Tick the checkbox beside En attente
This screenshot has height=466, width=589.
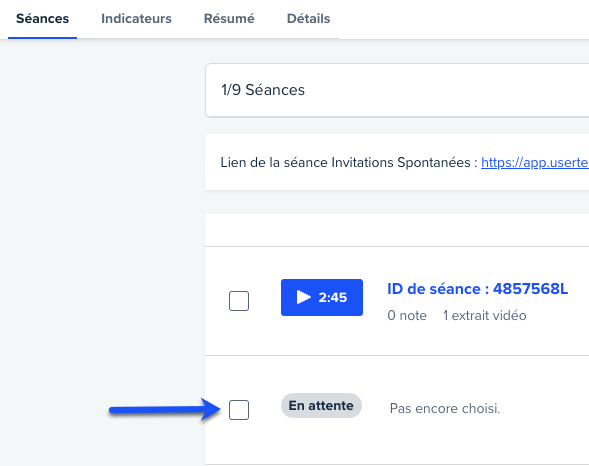[239, 410]
